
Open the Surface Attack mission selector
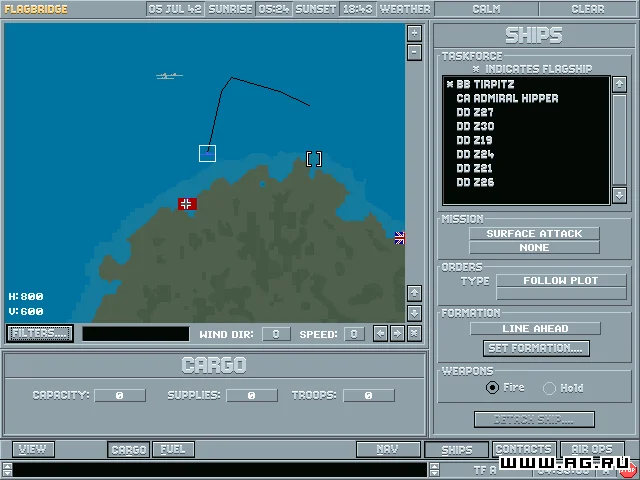(534, 234)
